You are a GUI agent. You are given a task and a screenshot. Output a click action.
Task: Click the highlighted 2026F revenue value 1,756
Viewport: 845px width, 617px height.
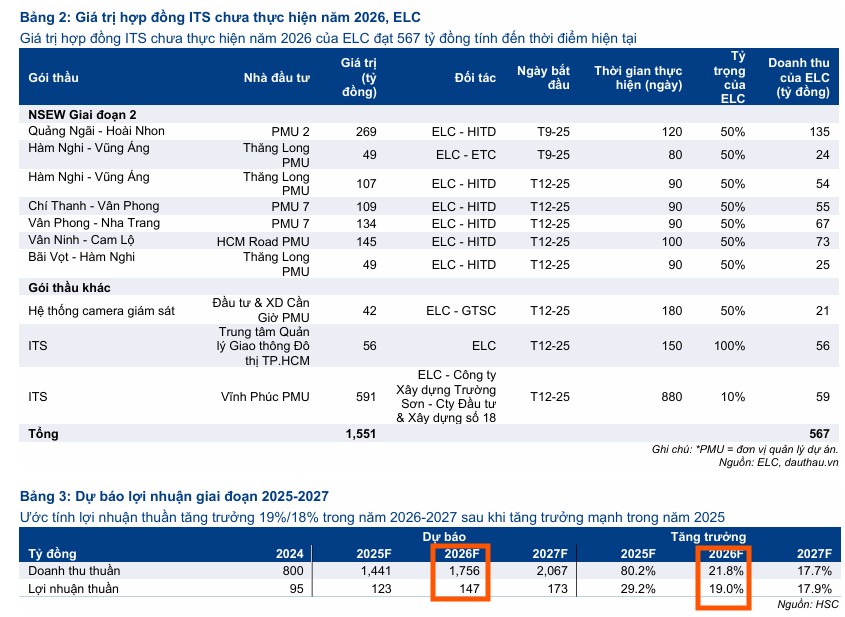[x=462, y=571]
